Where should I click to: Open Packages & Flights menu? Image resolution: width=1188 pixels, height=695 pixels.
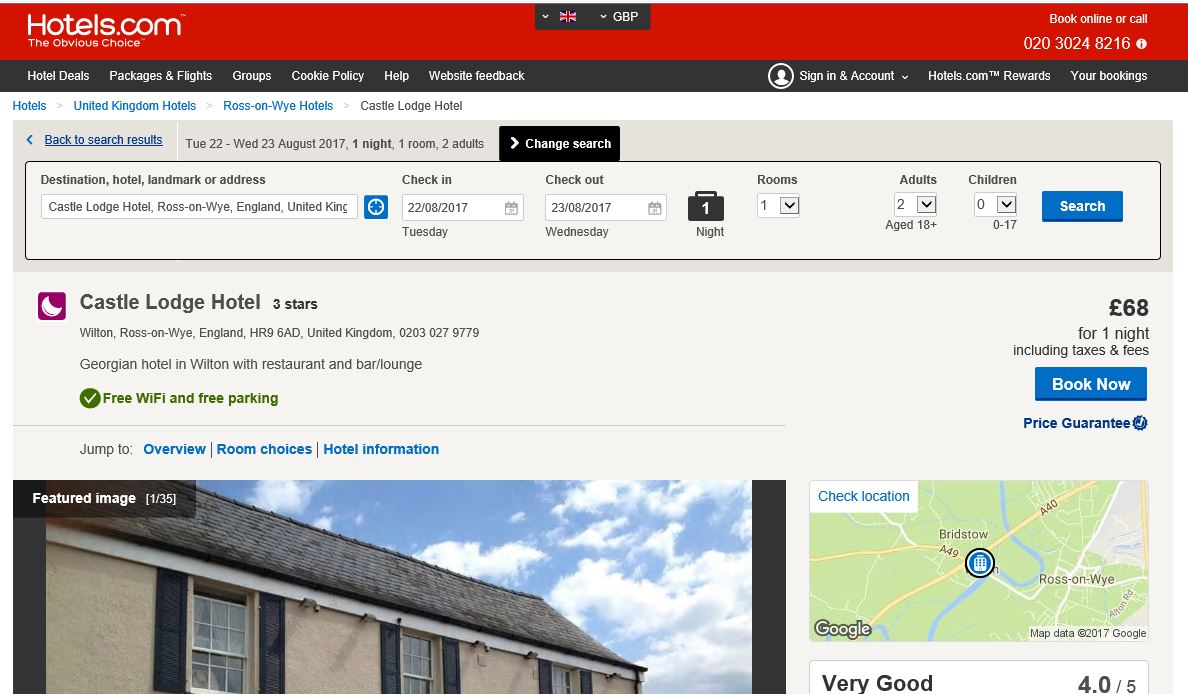click(161, 76)
